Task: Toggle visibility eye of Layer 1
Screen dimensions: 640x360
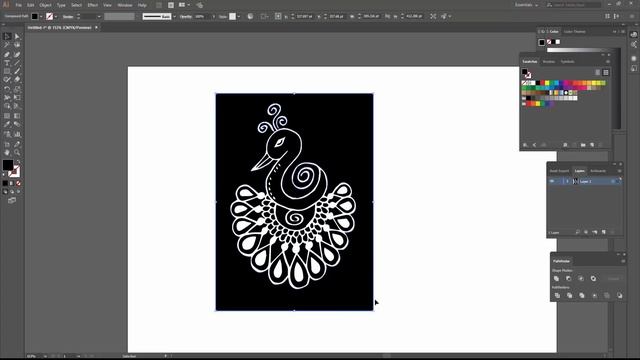Action: (x=552, y=181)
